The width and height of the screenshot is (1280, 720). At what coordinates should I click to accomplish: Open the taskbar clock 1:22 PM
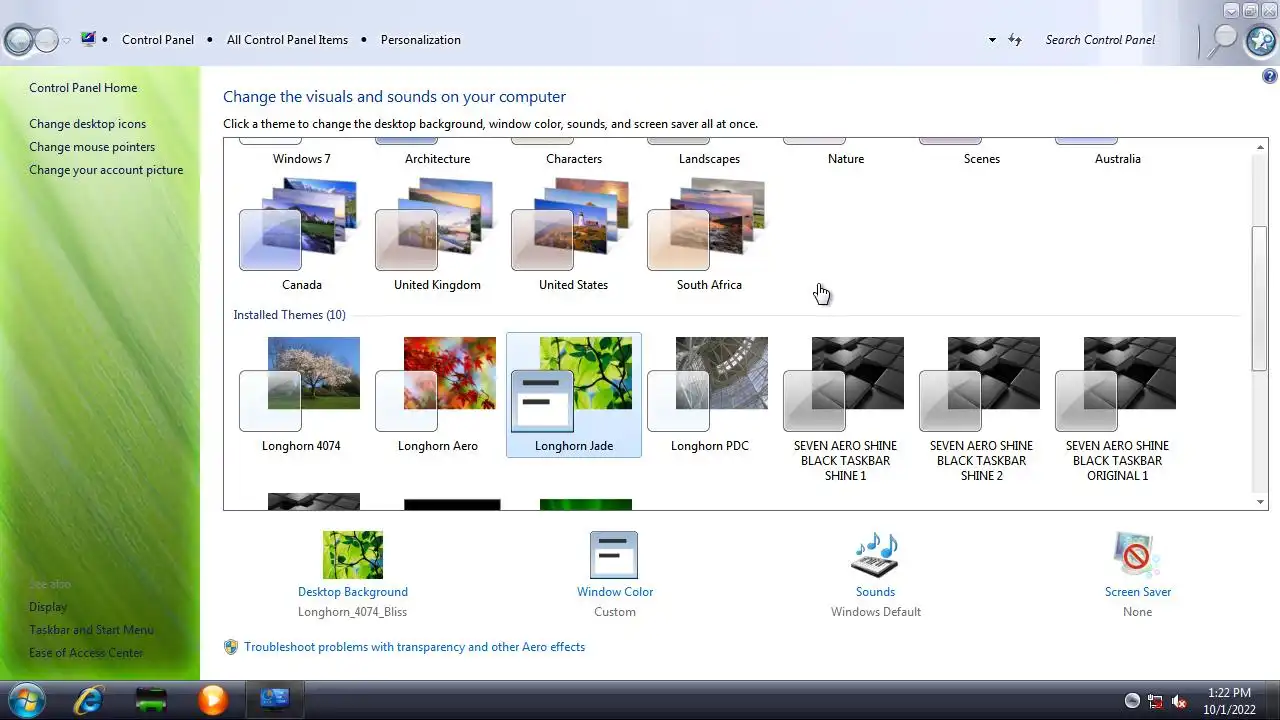point(1229,701)
